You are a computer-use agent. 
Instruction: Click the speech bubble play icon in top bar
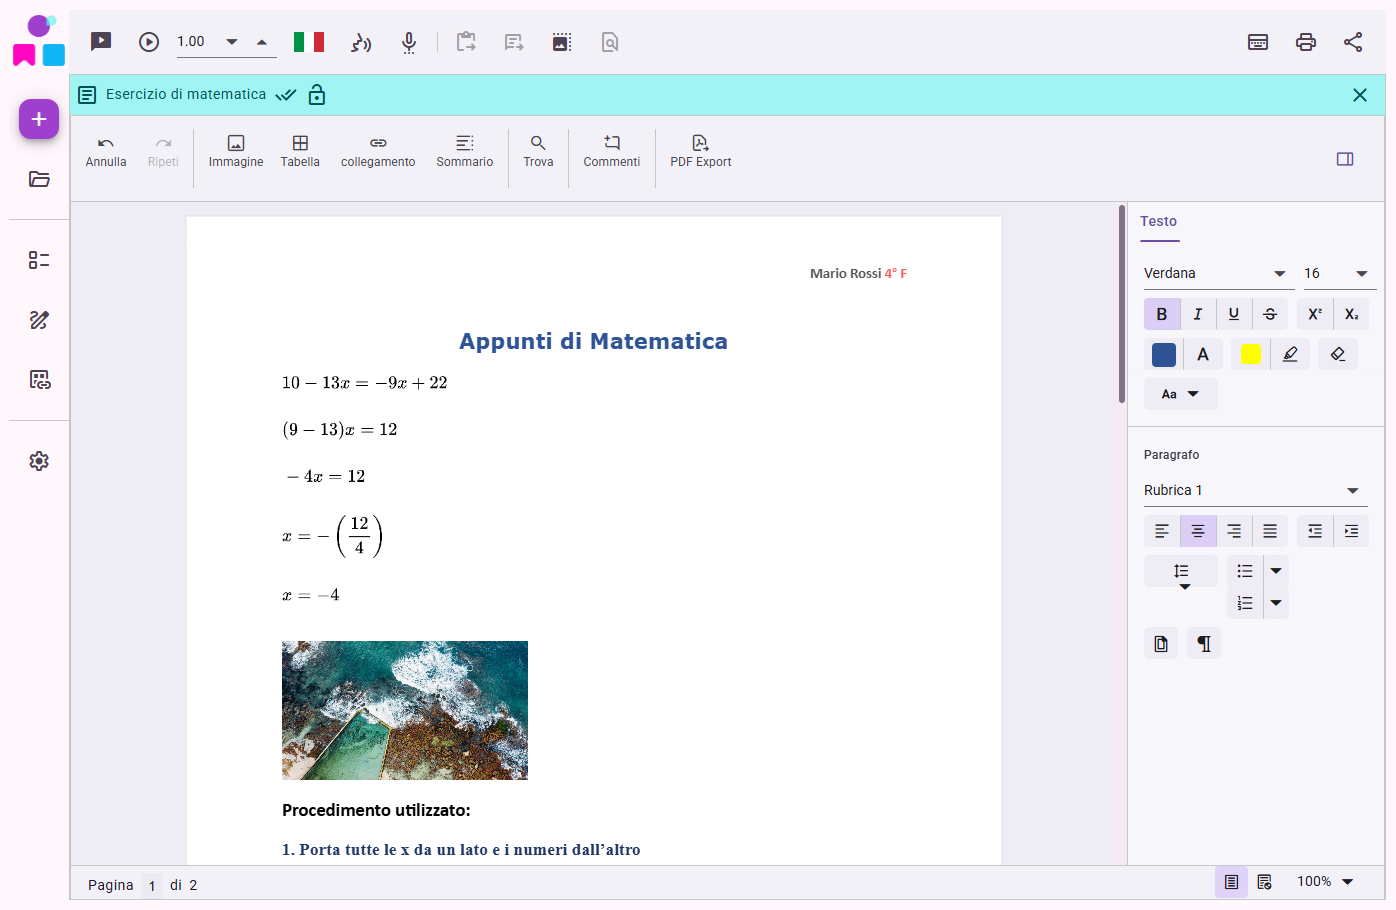click(101, 41)
